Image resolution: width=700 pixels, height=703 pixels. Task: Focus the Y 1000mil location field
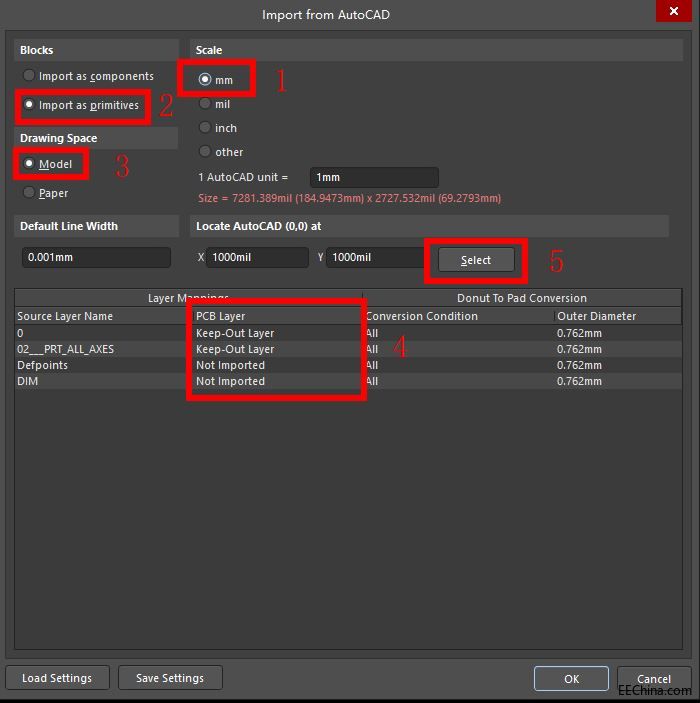pyautogui.click(x=376, y=257)
